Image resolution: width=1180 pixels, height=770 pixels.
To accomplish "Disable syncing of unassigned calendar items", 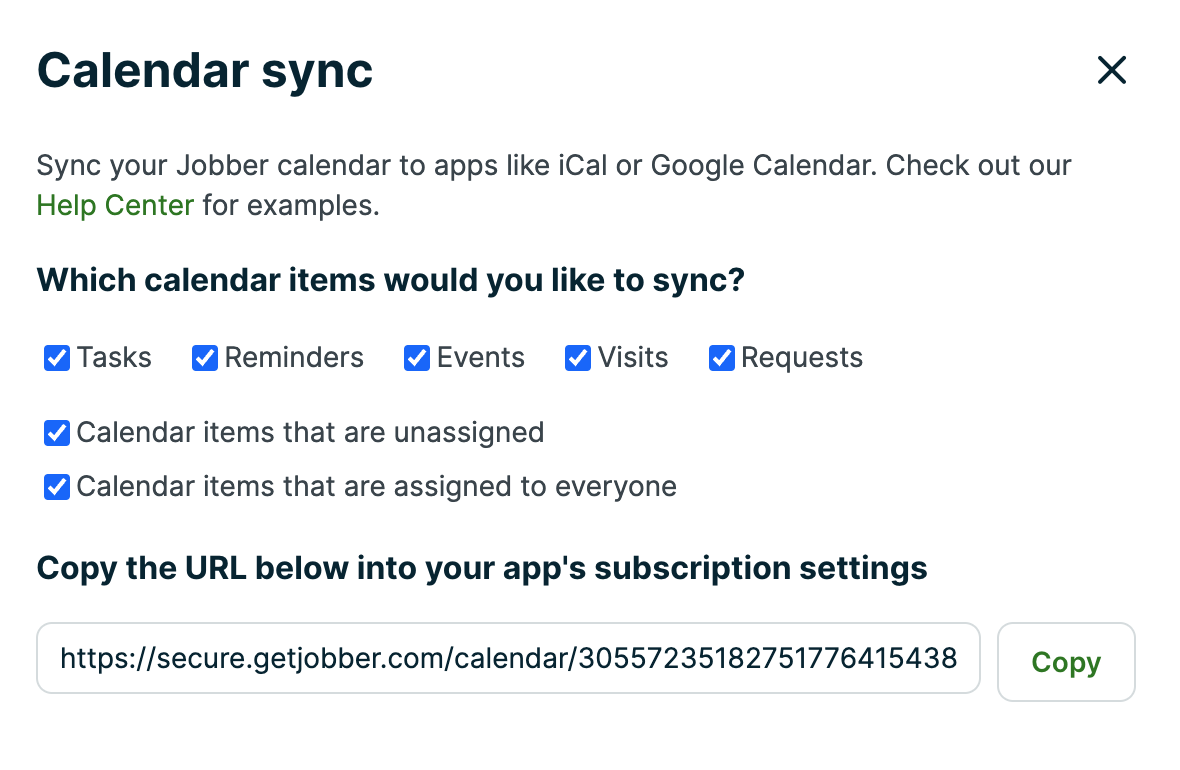I will (x=56, y=432).
